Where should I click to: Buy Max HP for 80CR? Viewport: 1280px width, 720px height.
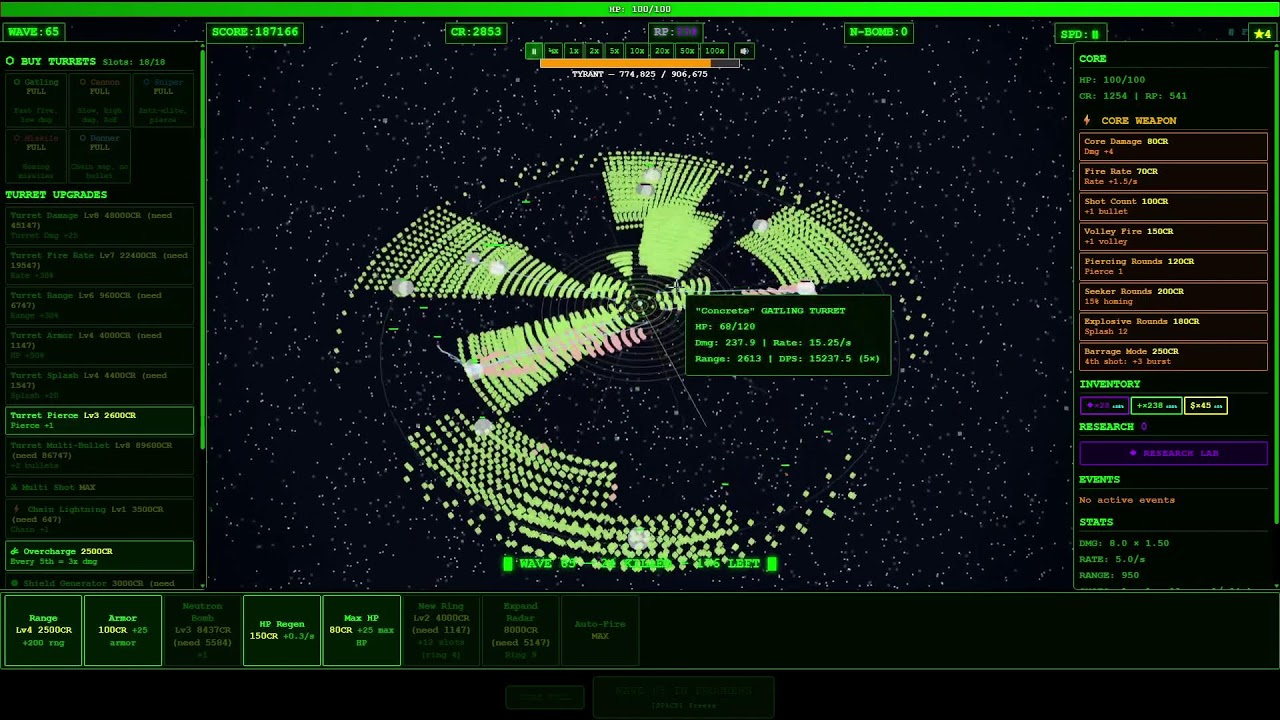361,630
